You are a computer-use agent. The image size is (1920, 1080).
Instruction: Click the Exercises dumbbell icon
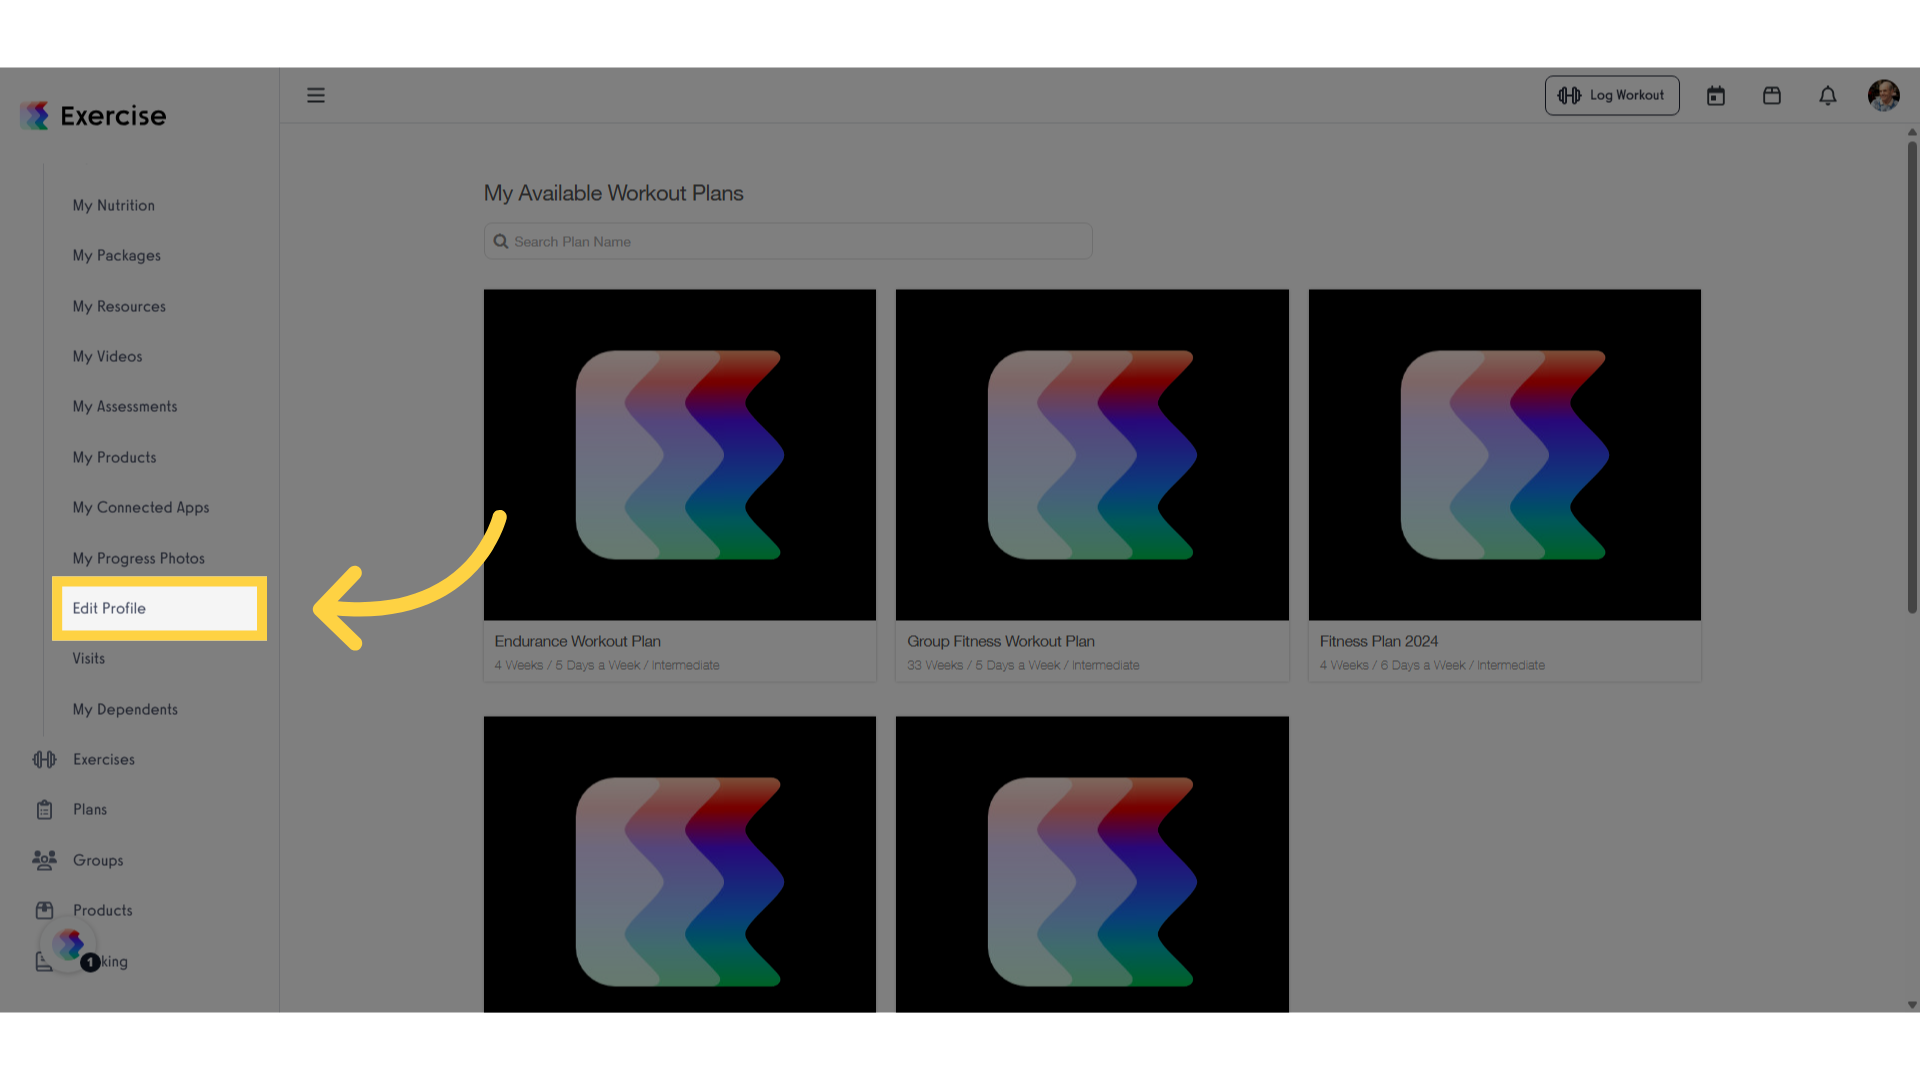45,760
